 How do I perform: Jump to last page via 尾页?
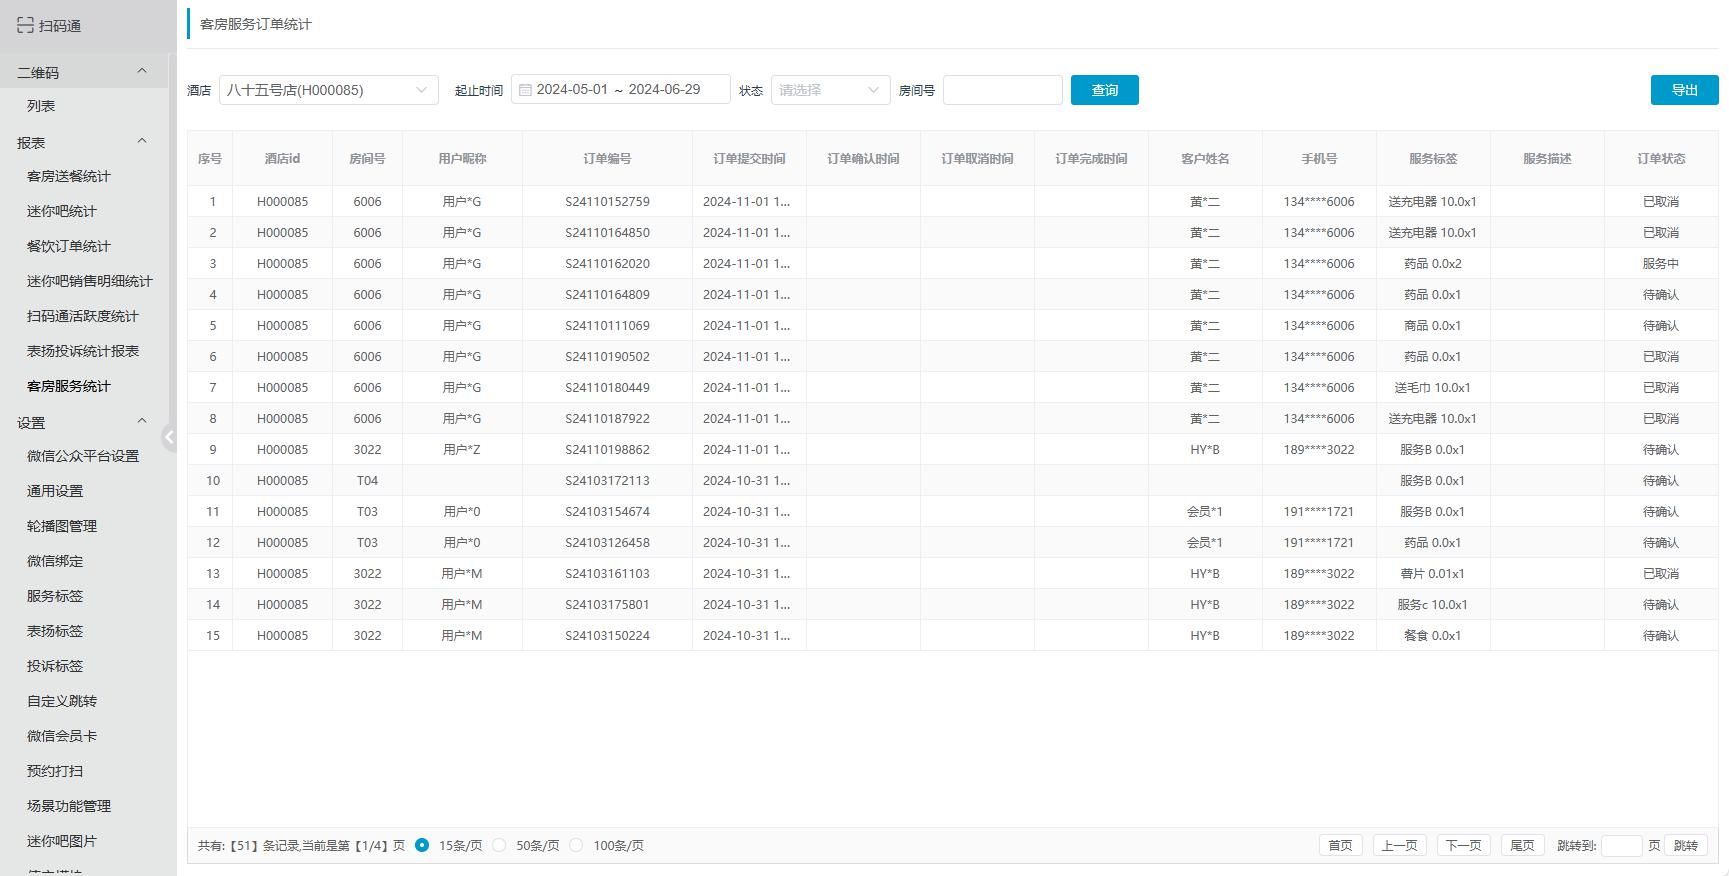[1522, 845]
